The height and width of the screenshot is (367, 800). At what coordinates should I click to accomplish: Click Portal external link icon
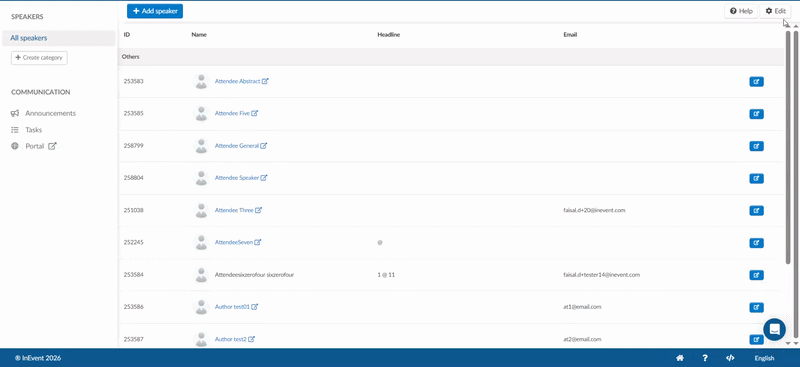pyautogui.click(x=52, y=146)
